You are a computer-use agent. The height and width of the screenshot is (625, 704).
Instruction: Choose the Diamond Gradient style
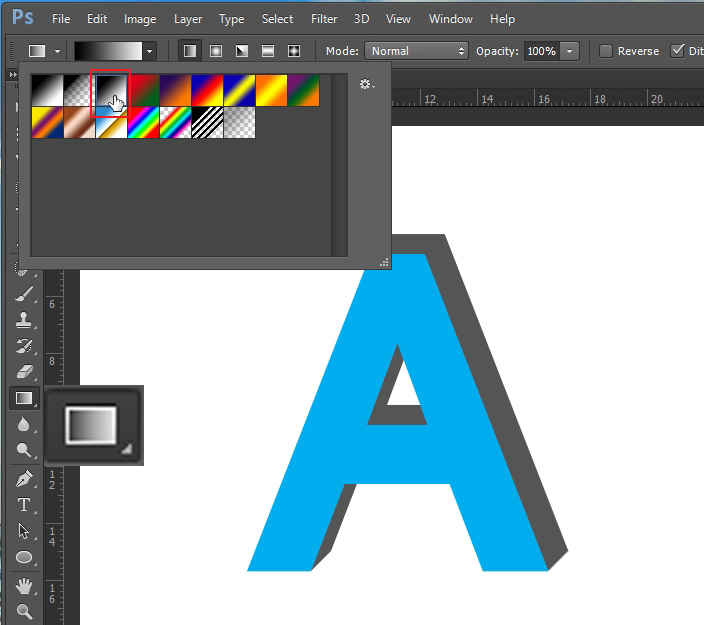tap(294, 51)
